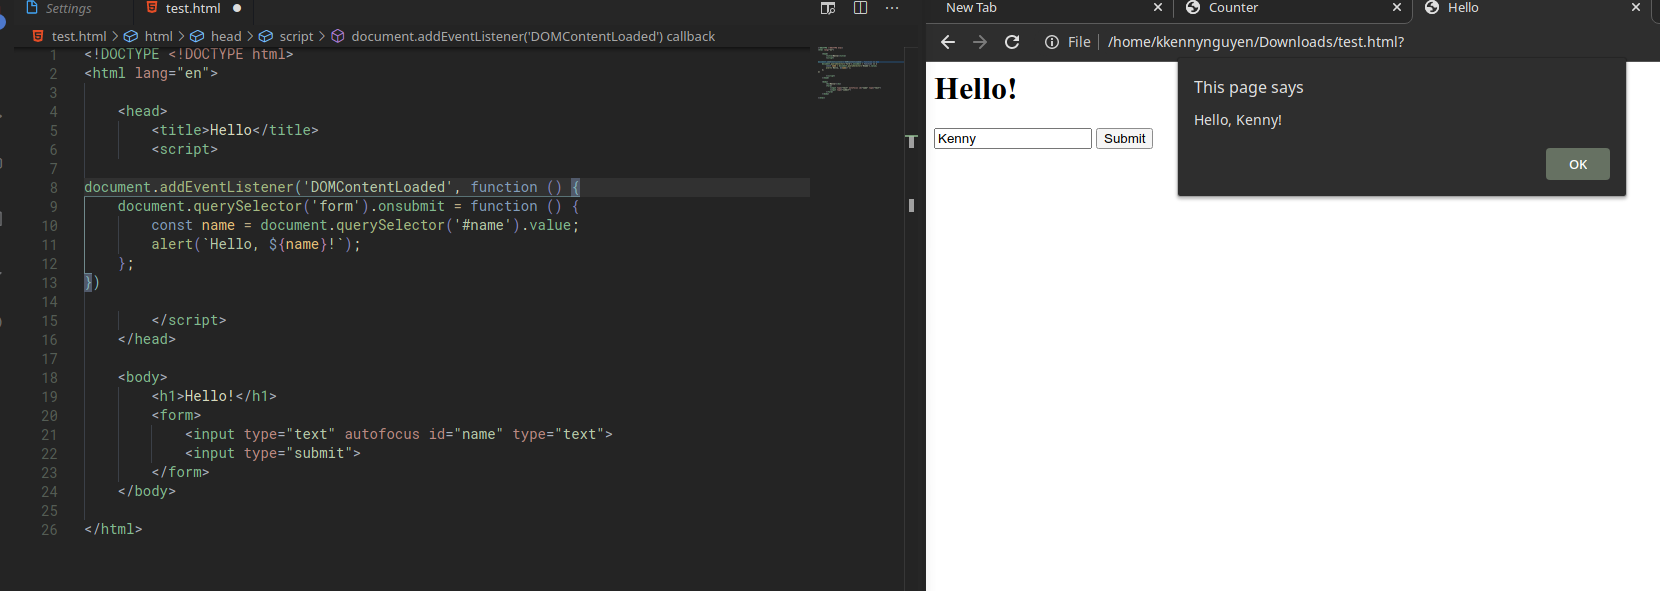Place cursor on the <title>Hello</title> line
Image resolution: width=1660 pixels, height=591 pixels.
click(x=235, y=131)
